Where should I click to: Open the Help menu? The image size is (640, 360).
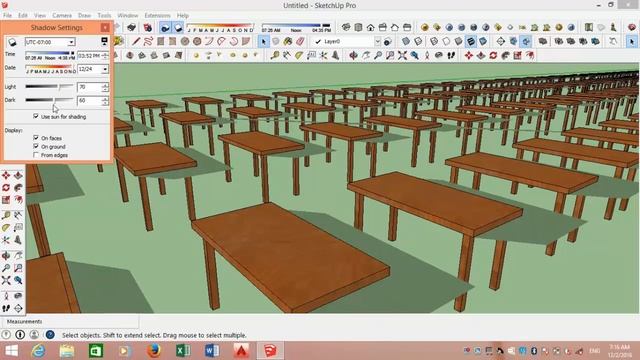click(x=183, y=15)
